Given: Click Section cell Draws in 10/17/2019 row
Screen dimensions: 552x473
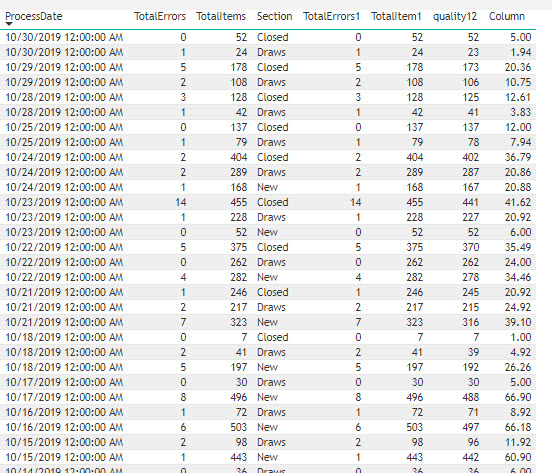Looking at the screenshot, I should tap(271, 382).
